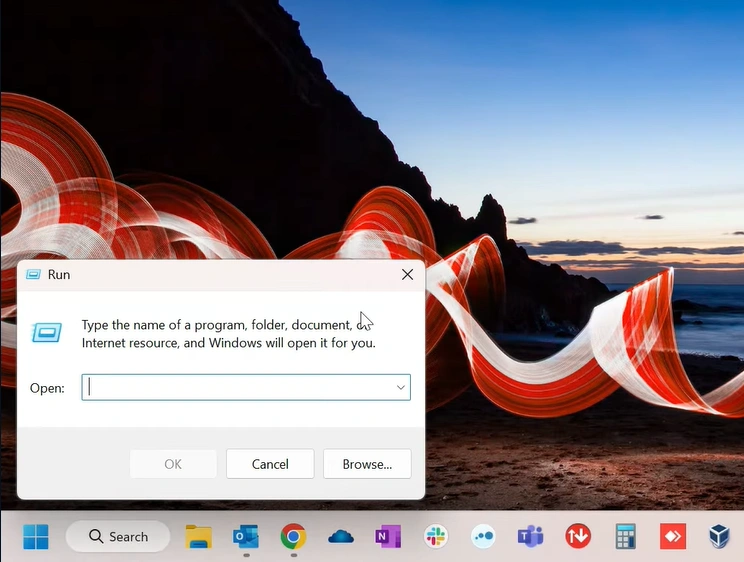Cancel the Run dialog
744x562 pixels.
(270, 464)
